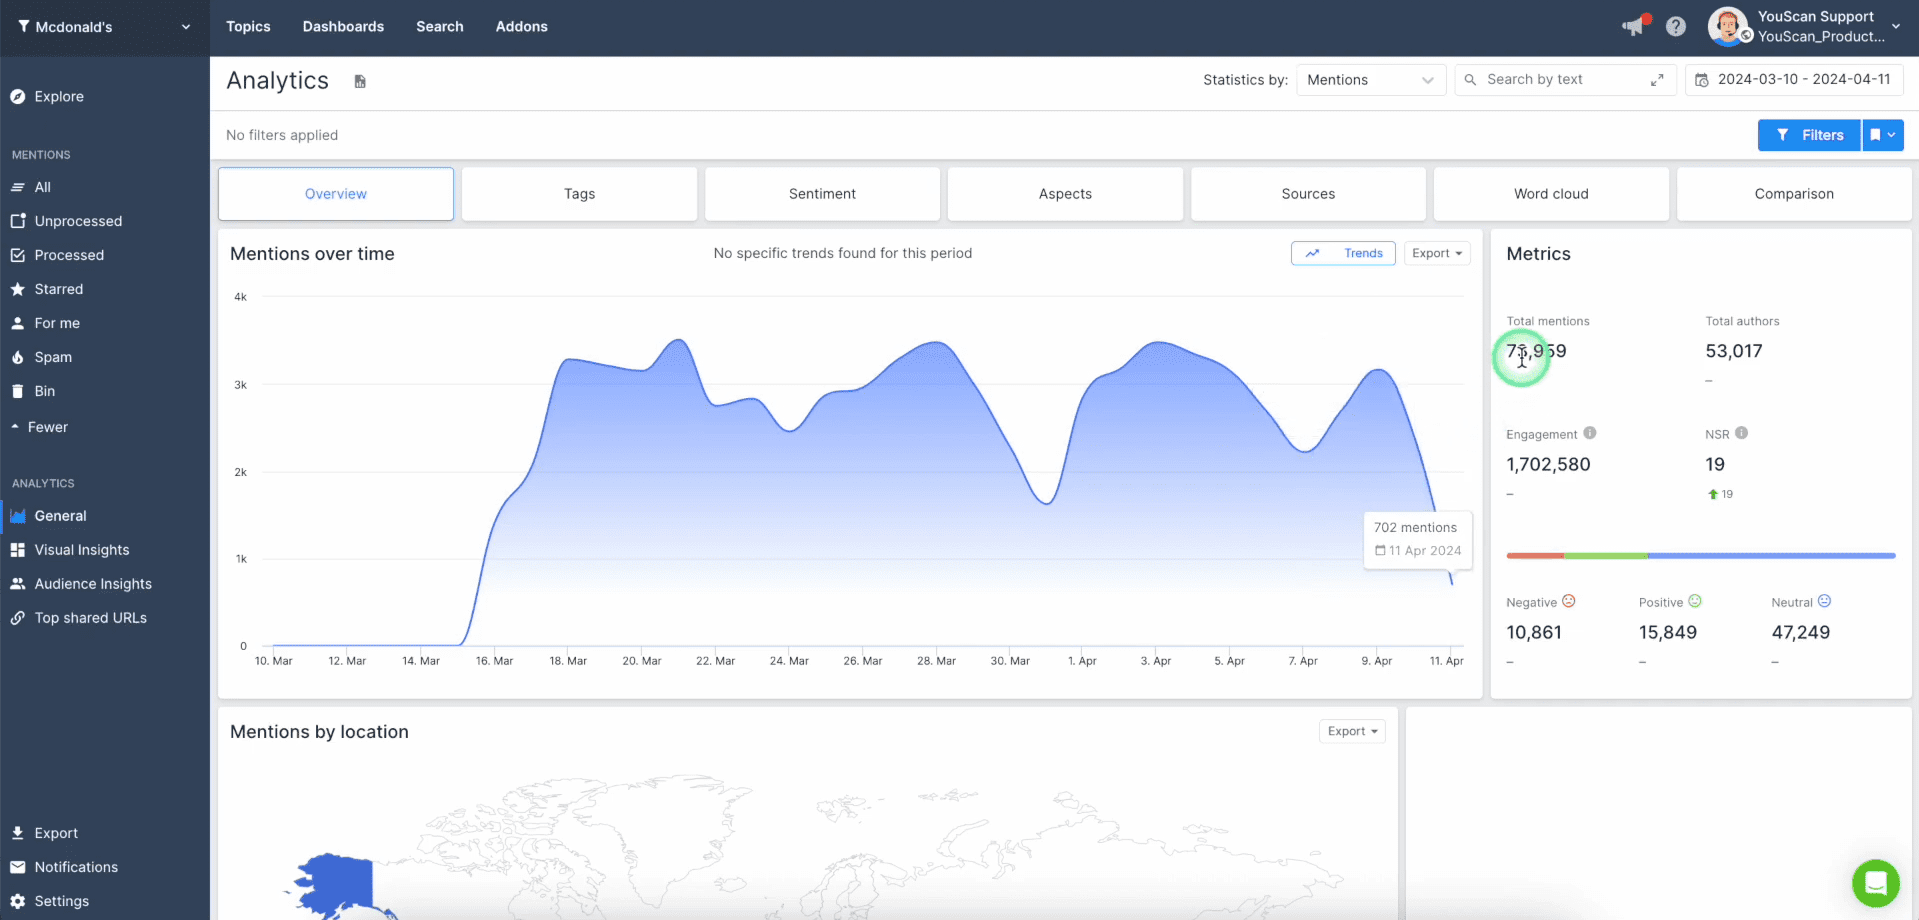The image size is (1919, 920).
Task: Open the Statistics by Mentions dropdown
Action: coord(1370,80)
